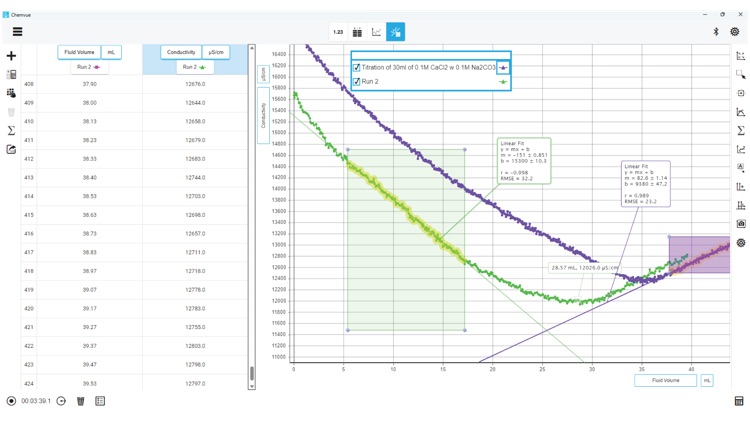750x422 pixels.
Task: Click the table scroll down arrow
Action: 252,386
